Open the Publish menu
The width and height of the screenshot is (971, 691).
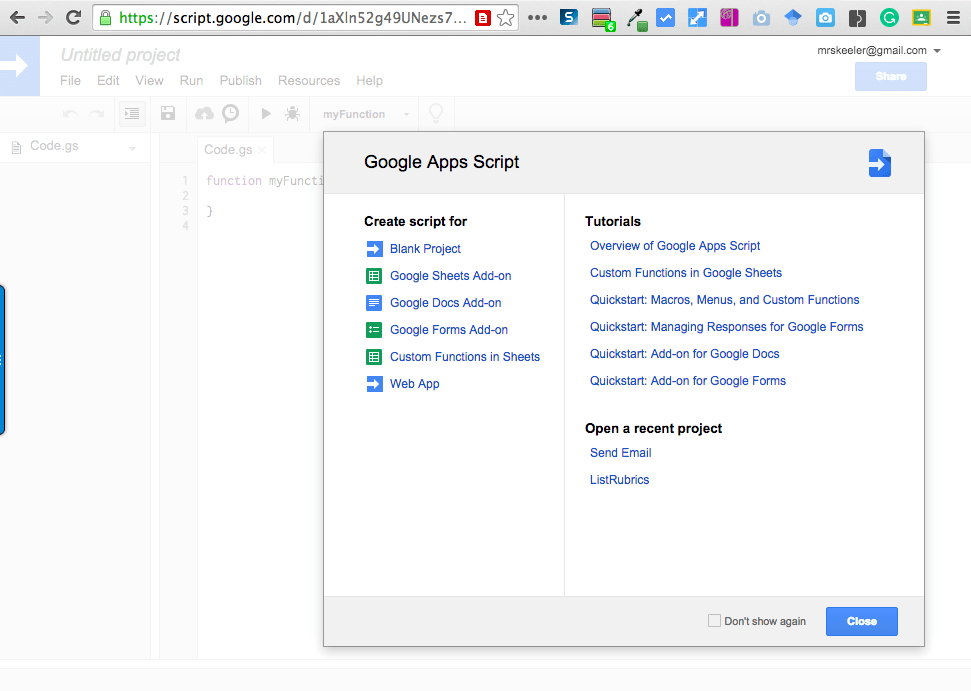[x=240, y=80]
